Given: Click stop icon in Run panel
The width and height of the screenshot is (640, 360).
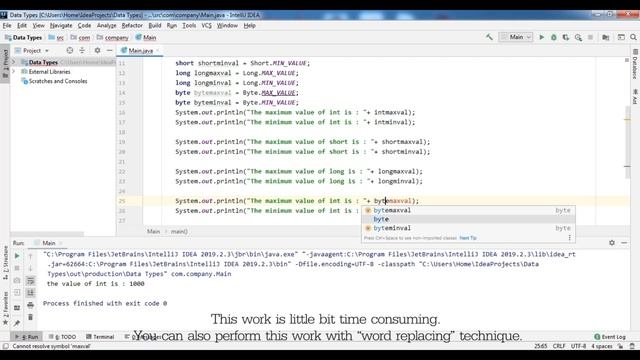Looking at the screenshot, I should (17, 268).
